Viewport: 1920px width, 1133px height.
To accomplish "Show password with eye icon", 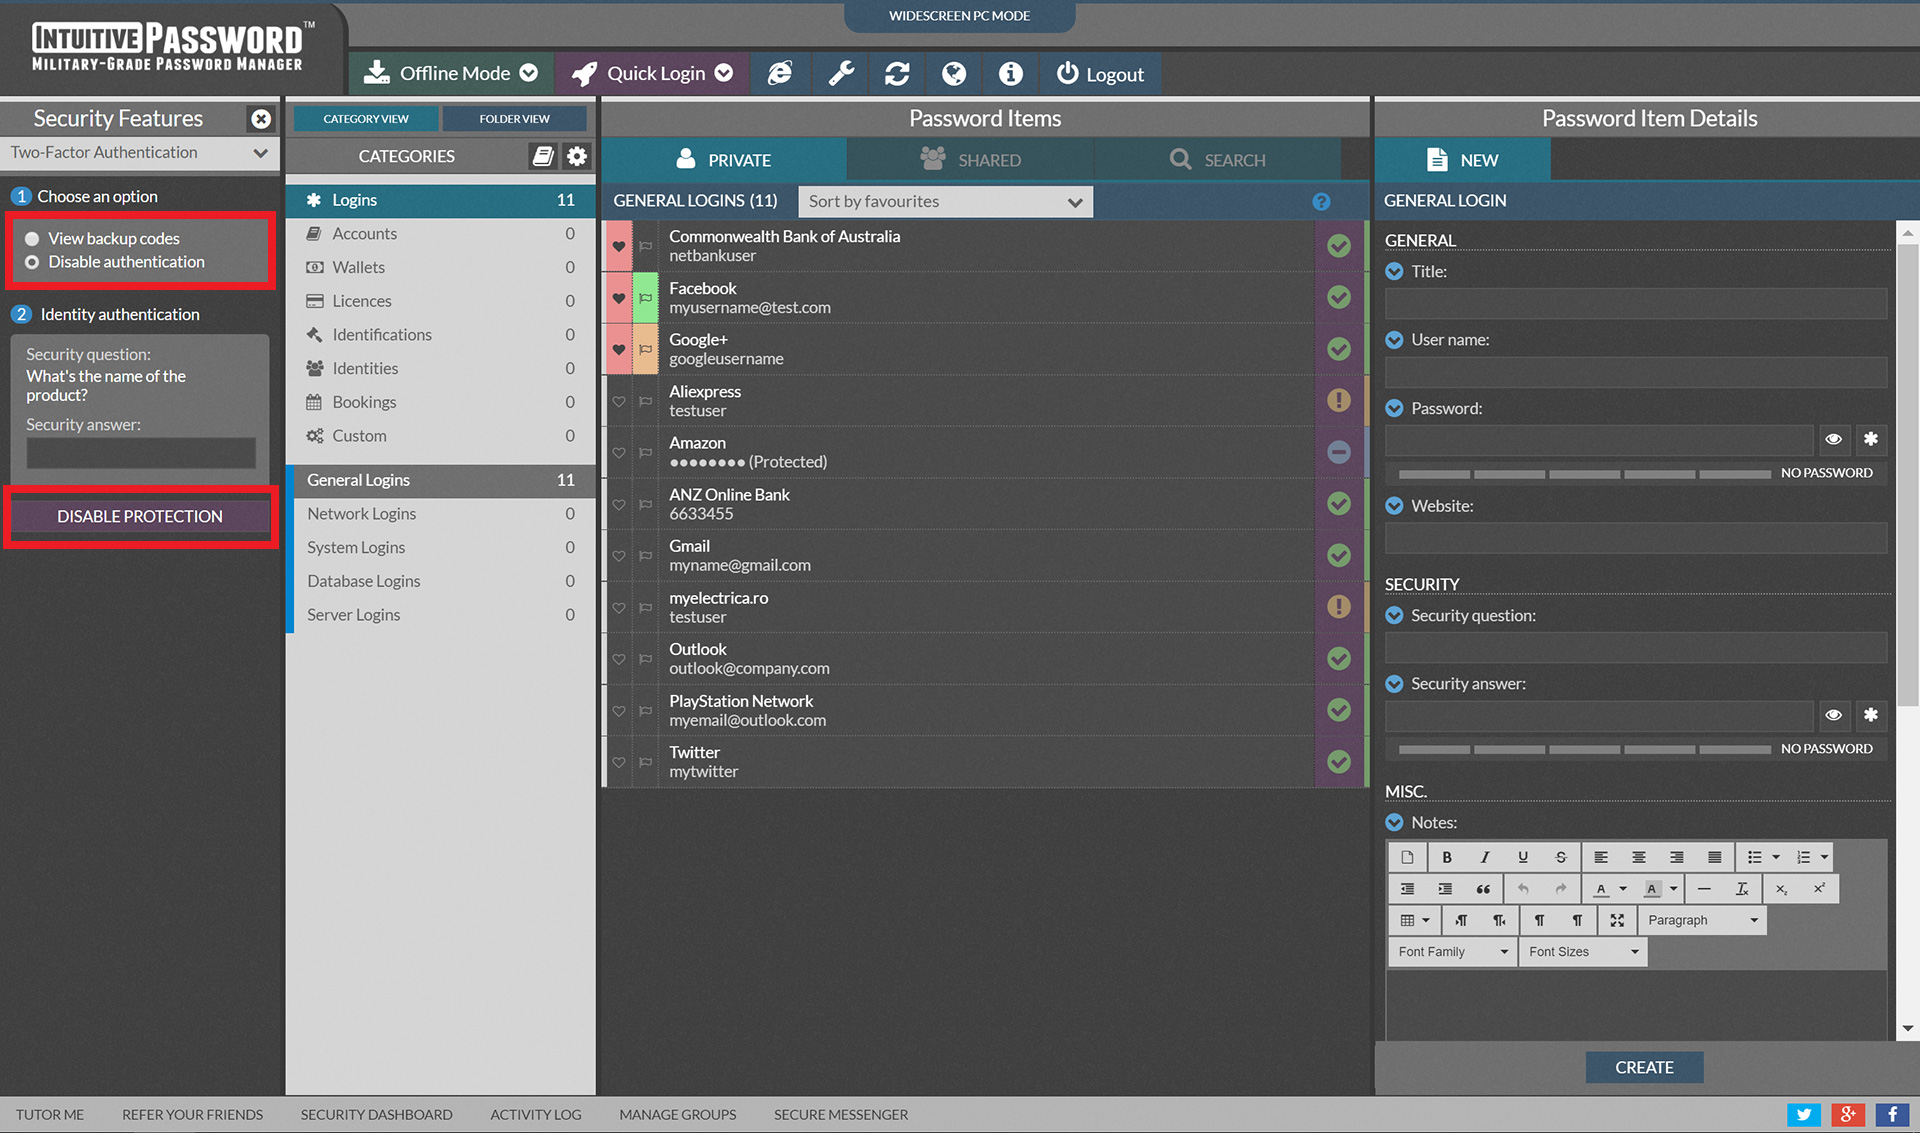I will coord(1833,439).
